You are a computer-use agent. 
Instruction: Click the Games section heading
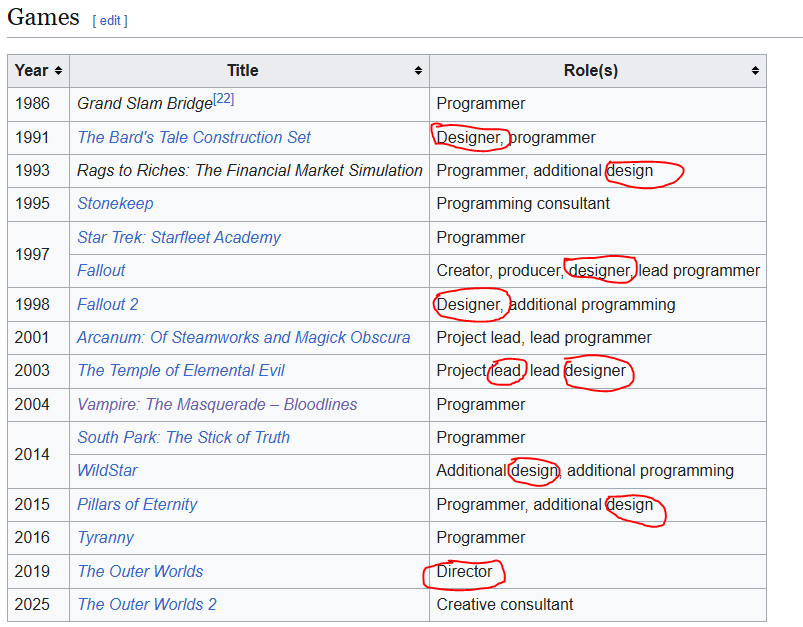click(x=43, y=17)
